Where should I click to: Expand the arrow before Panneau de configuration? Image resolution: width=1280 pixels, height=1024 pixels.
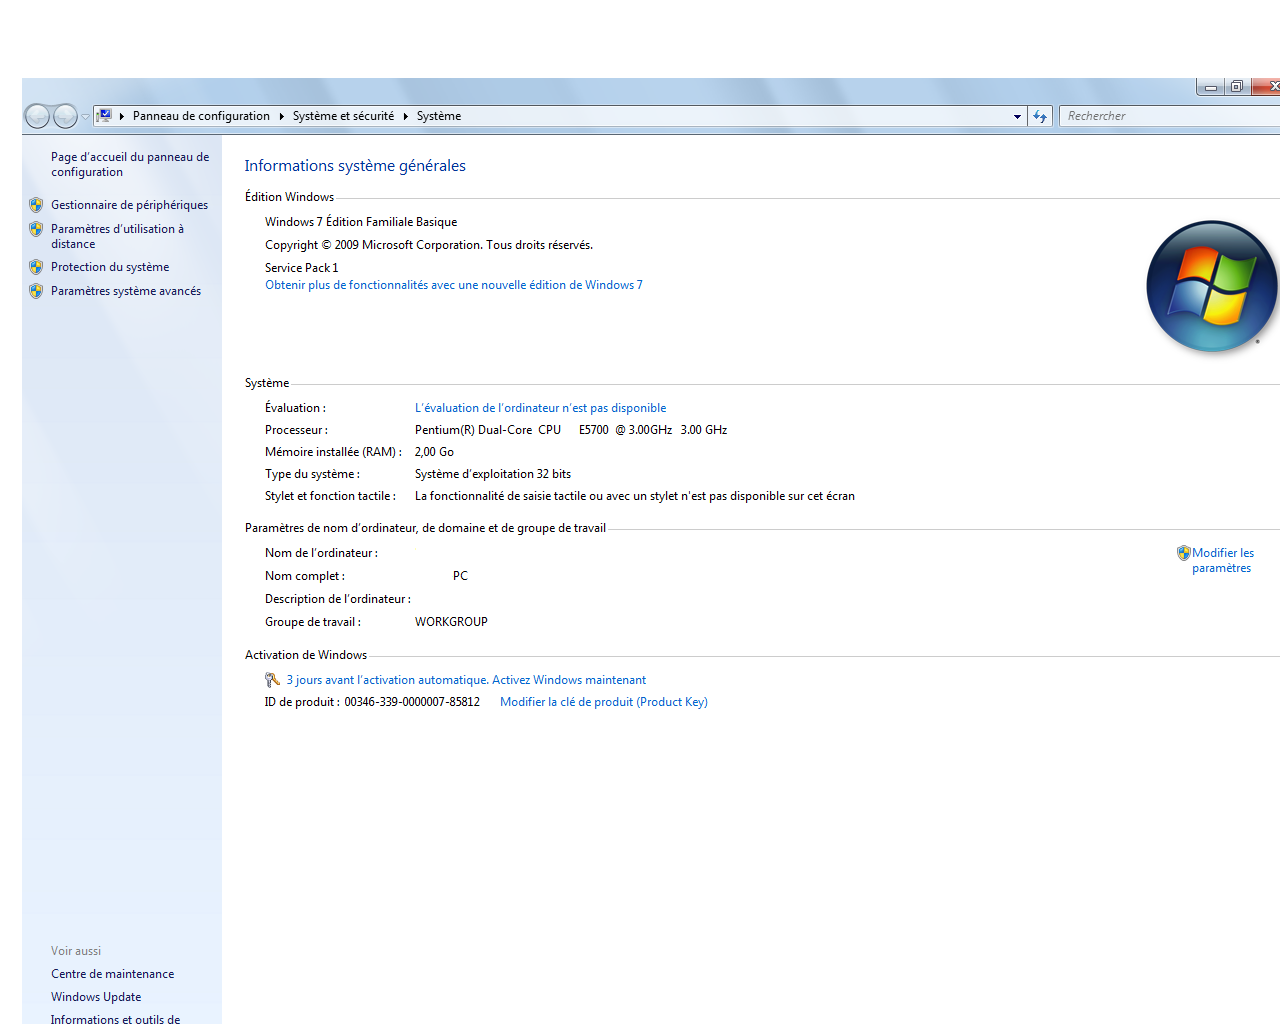pyautogui.click(x=122, y=116)
